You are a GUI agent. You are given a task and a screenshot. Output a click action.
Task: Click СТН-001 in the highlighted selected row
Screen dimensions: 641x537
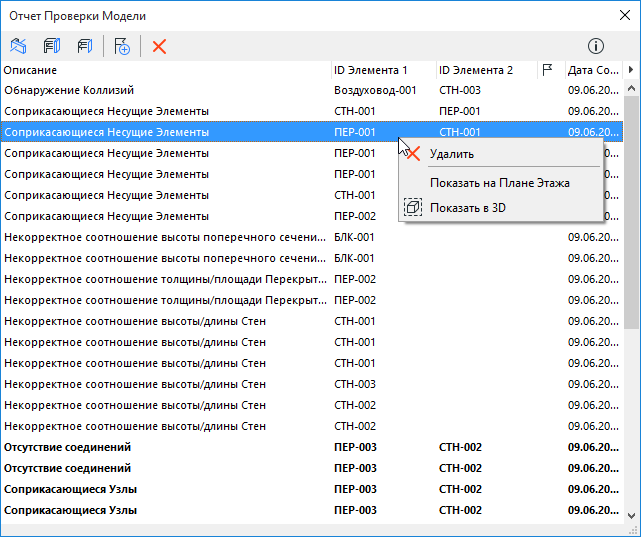459,132
